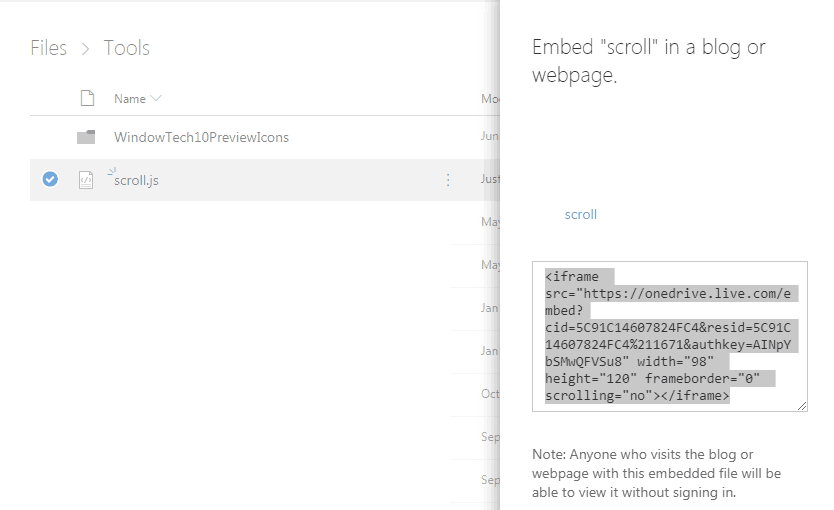The image size is (834, 510).
Task: Open the WindowTech10PreviewIcons folder
Action: (201, 137)
